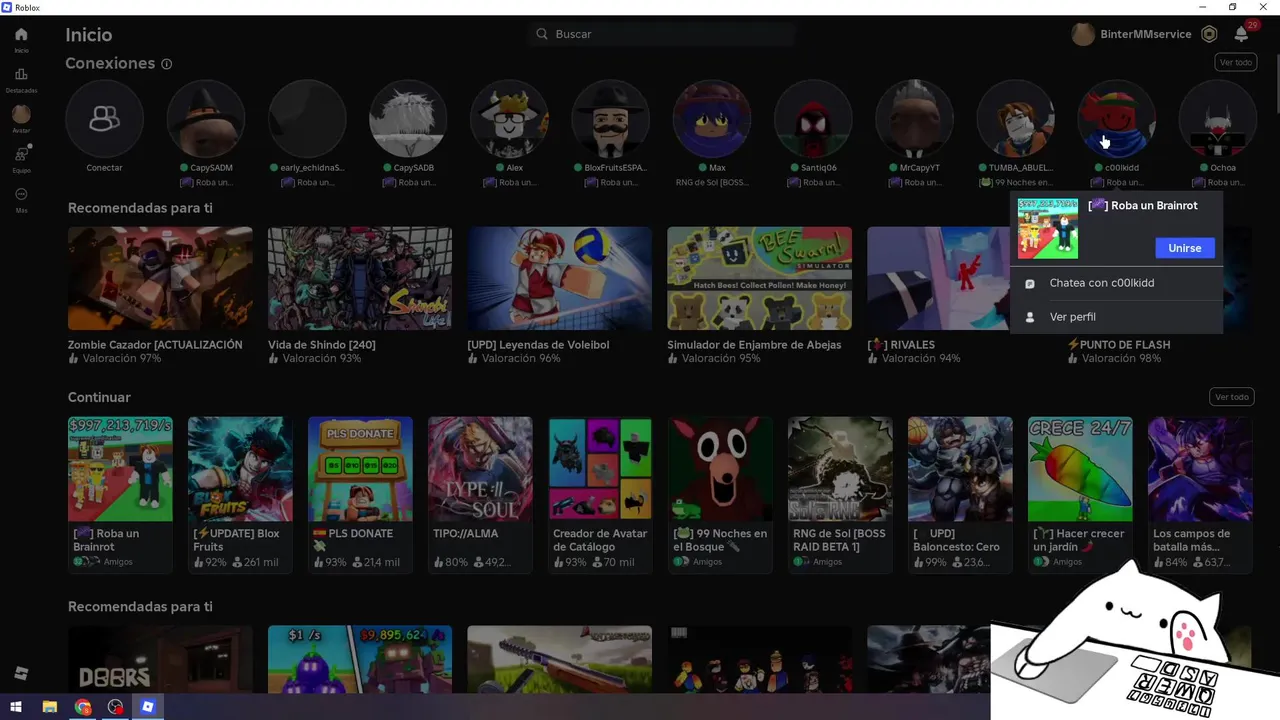Select Chatea con c00lkidd menu entry
The width and height of the screenshot is (1280, 720).
(x=1116, y=283)
